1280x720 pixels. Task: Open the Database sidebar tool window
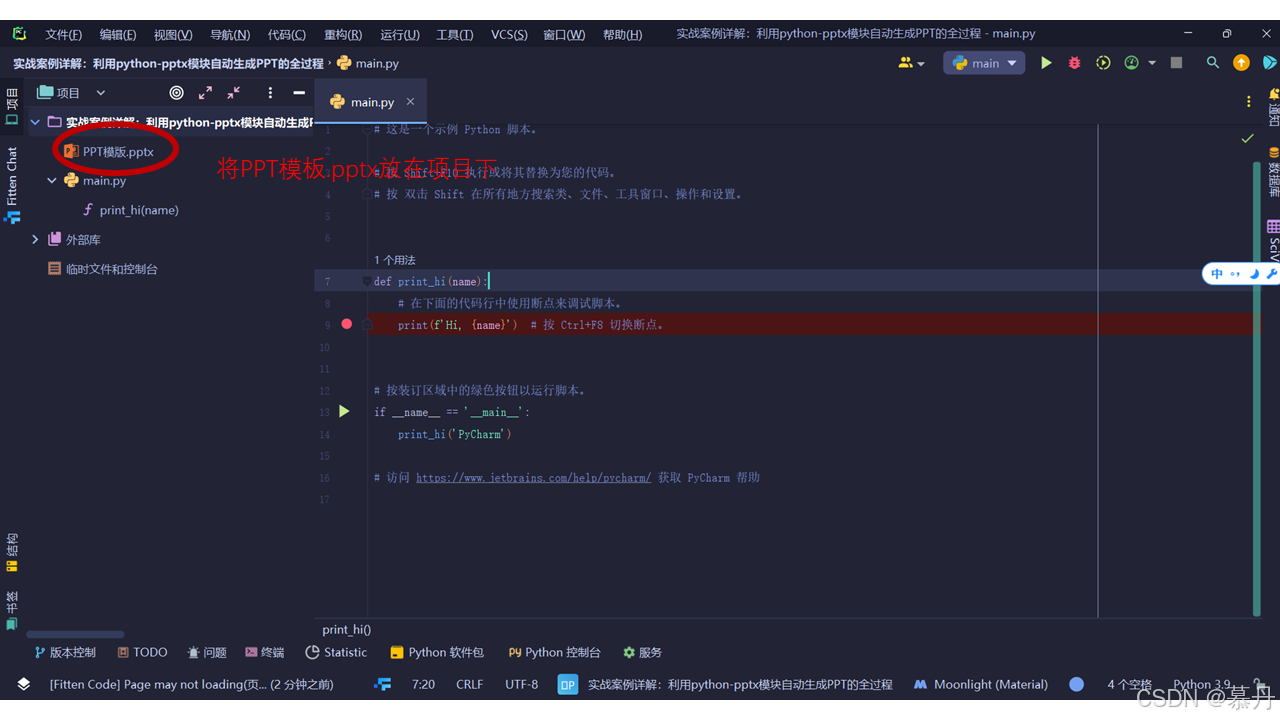1274,172
